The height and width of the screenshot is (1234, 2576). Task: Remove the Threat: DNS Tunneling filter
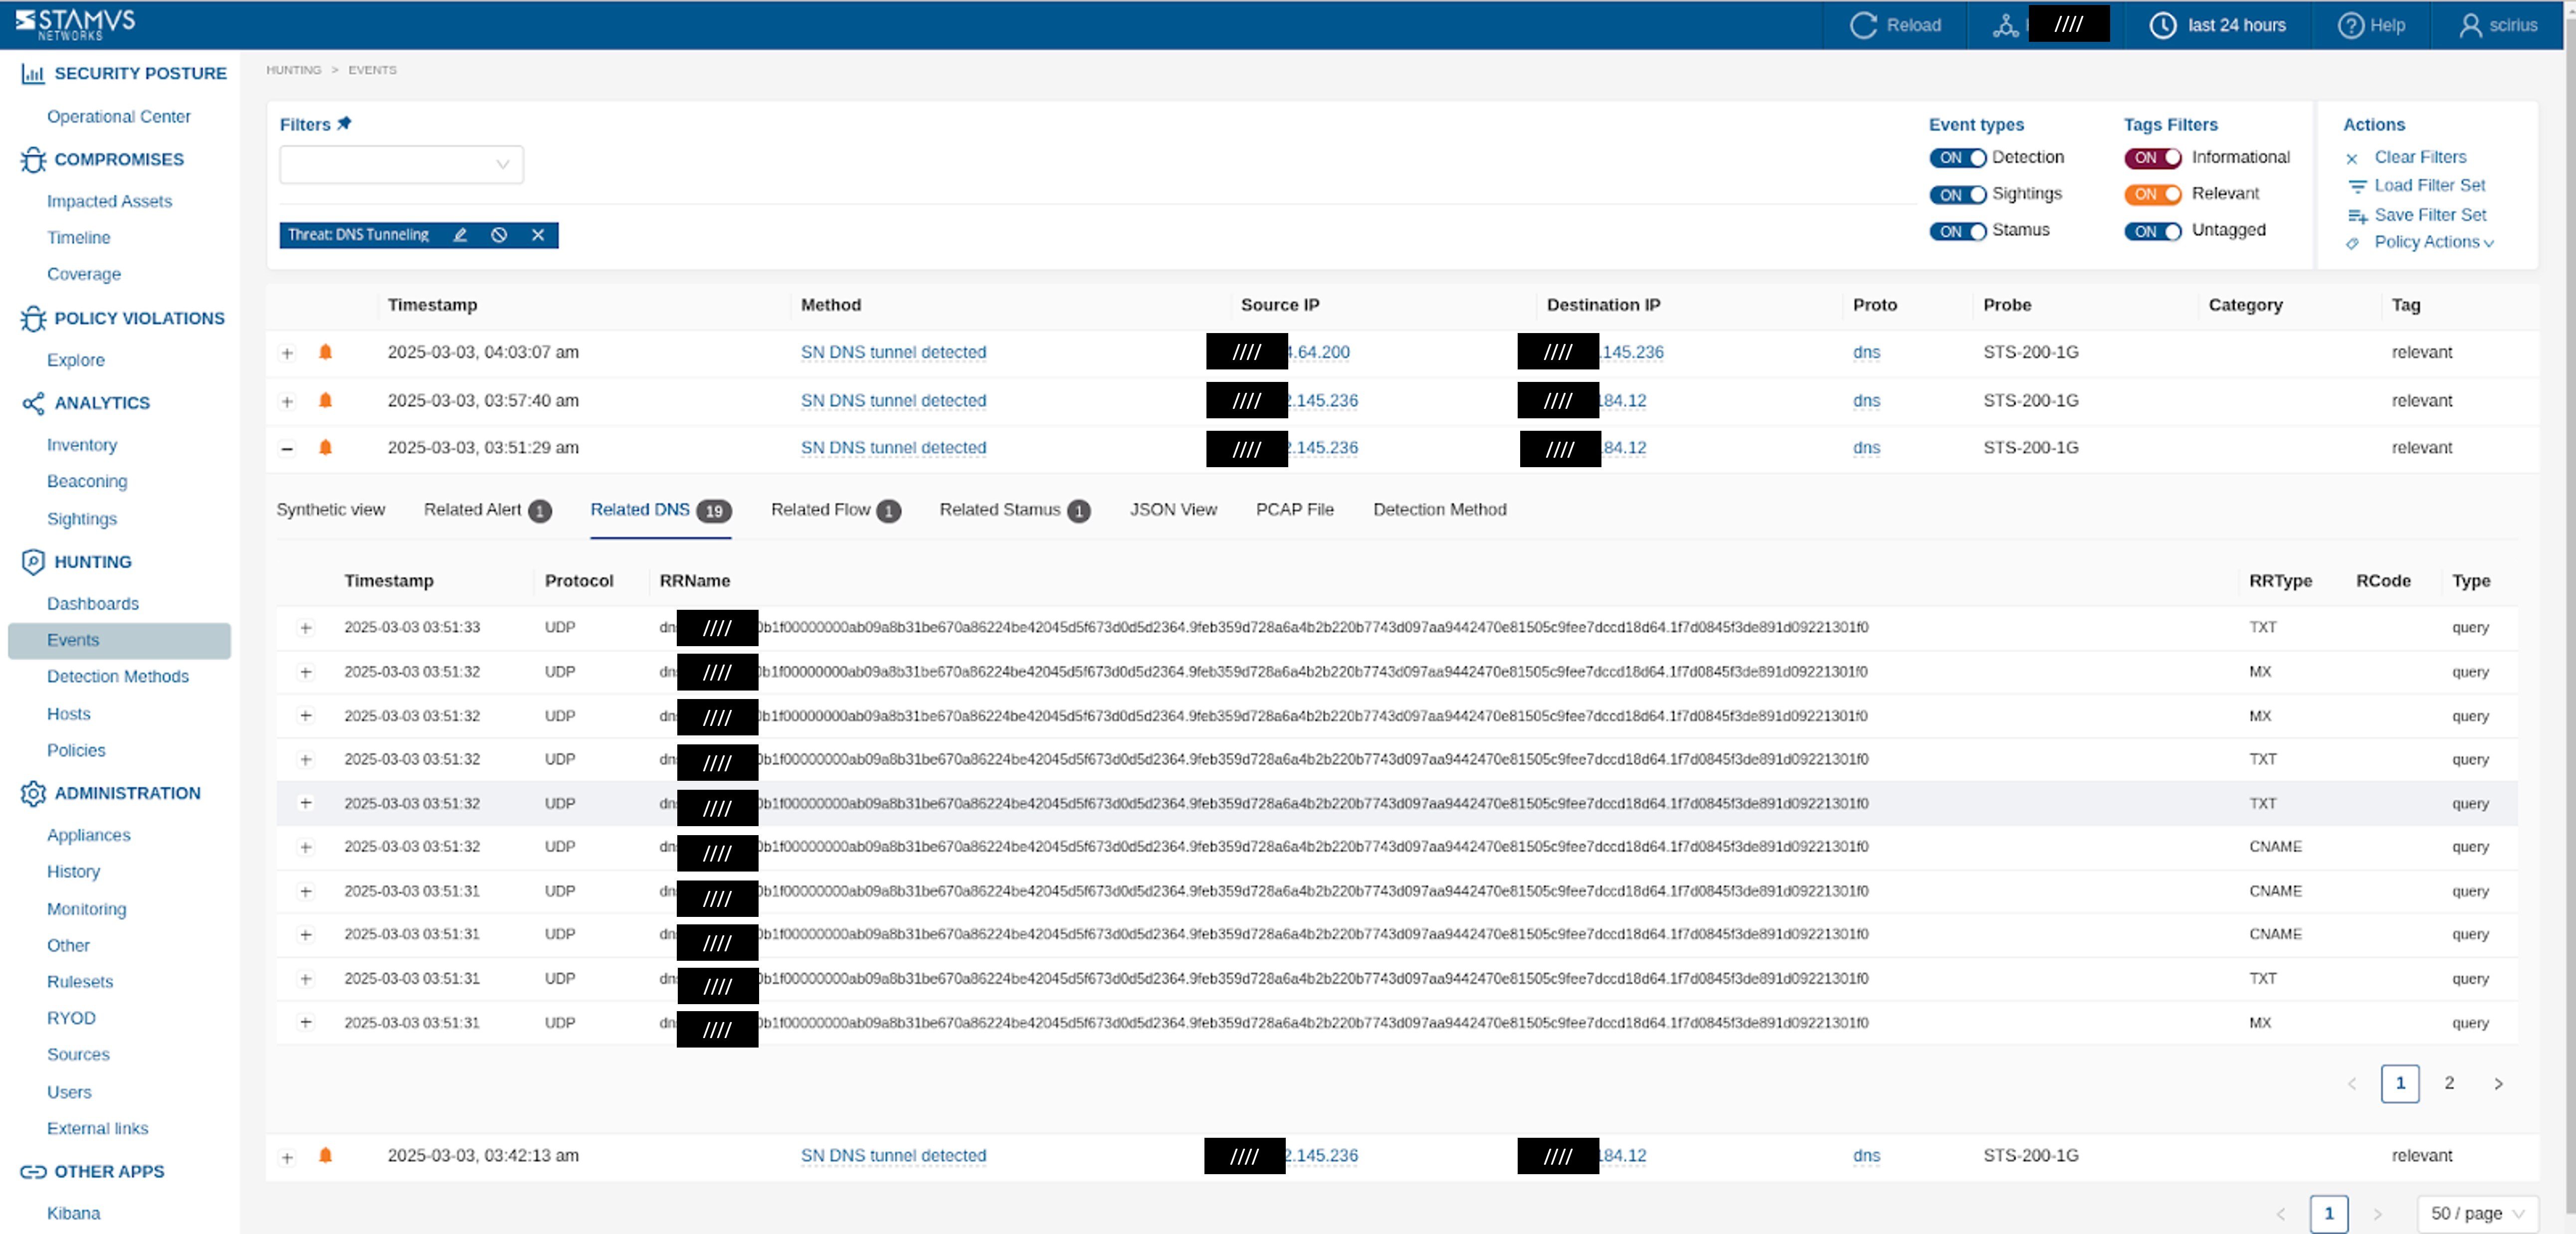click(538, 235)
